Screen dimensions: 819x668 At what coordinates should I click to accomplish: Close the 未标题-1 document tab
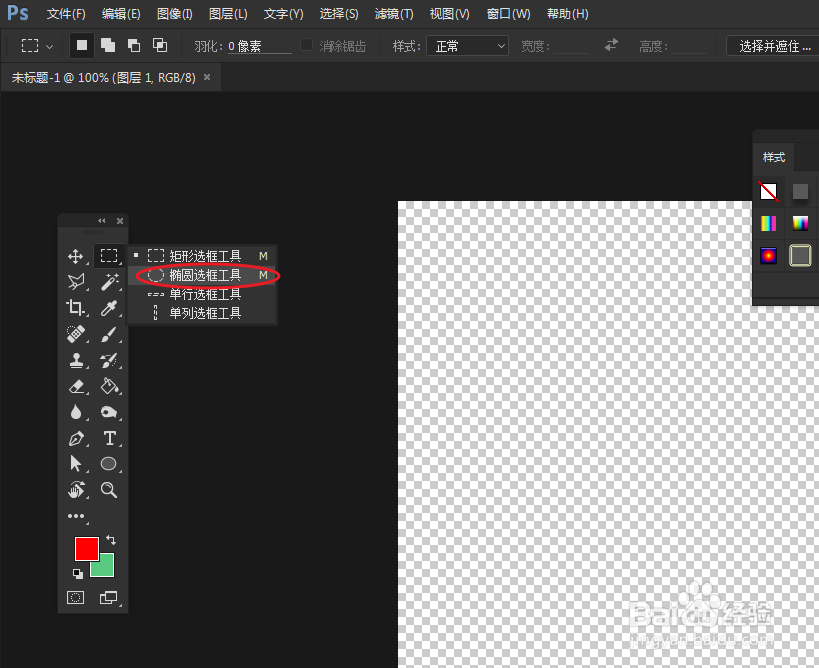[207, 77]
